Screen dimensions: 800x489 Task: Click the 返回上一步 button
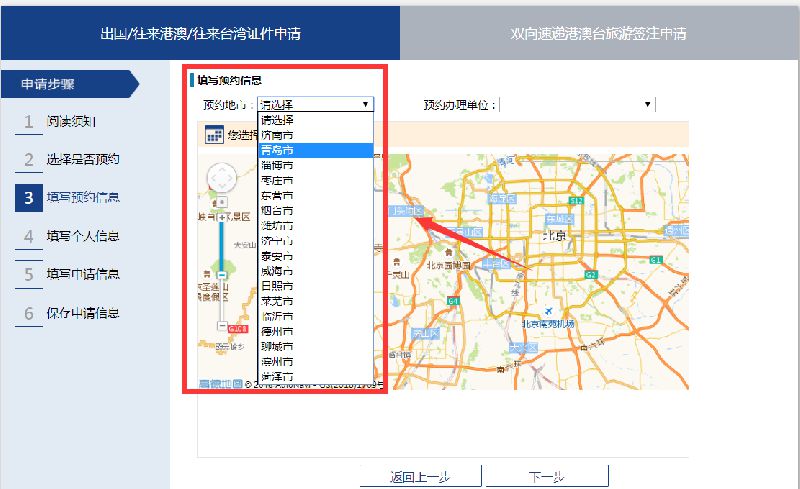click(x=421, y=477)
